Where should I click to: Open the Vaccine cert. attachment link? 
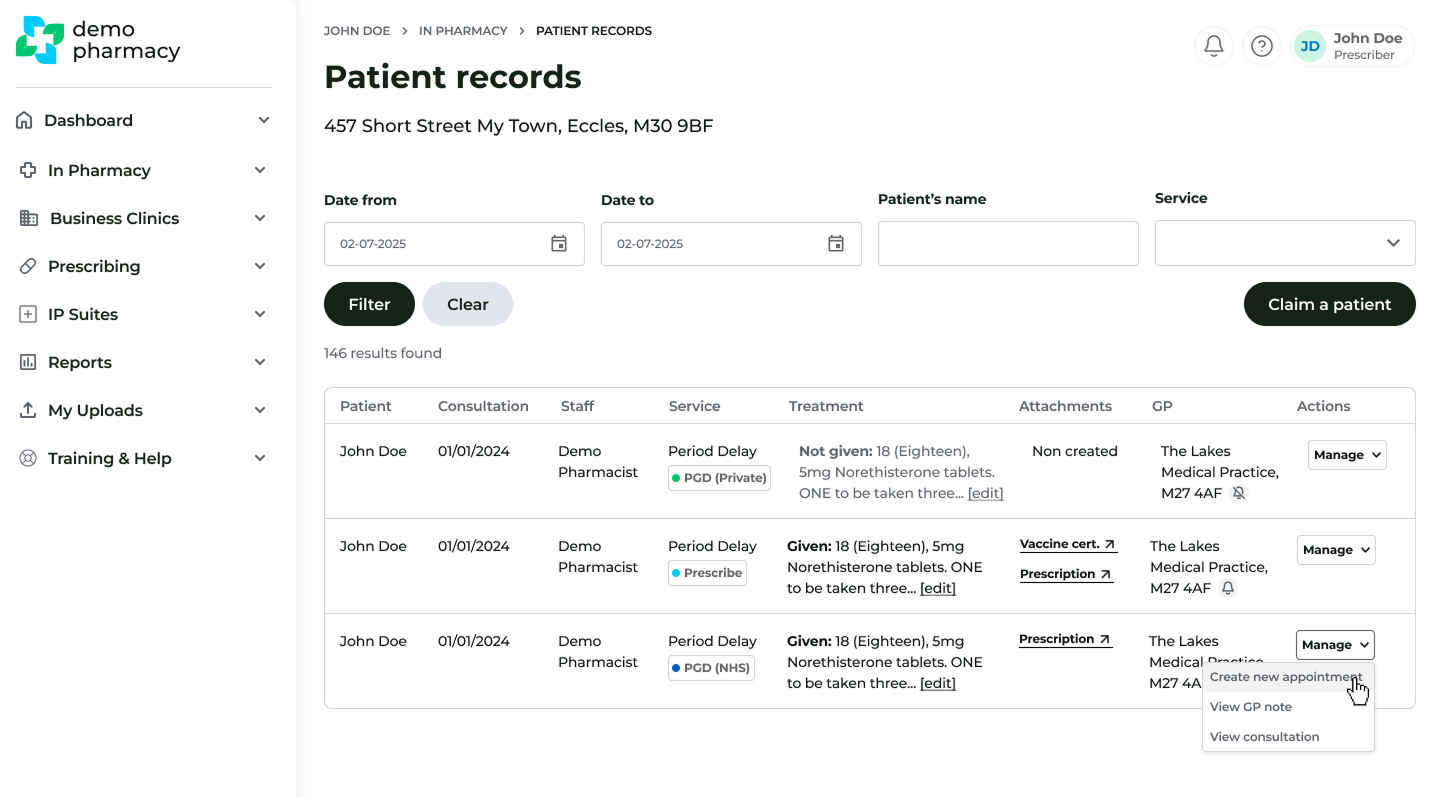[x=1067, y=544]
